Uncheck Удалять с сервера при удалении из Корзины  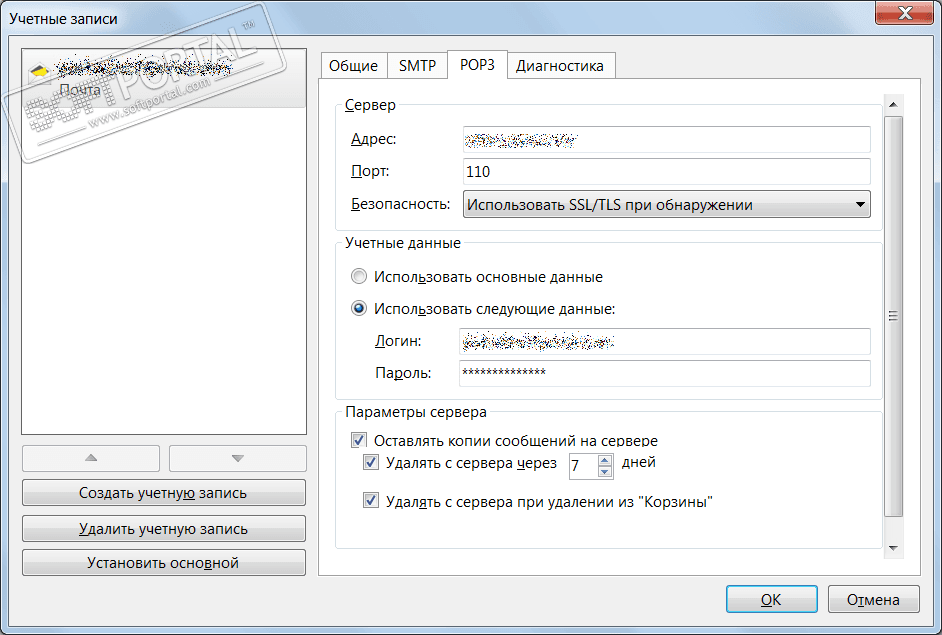[x=371, y=501]
